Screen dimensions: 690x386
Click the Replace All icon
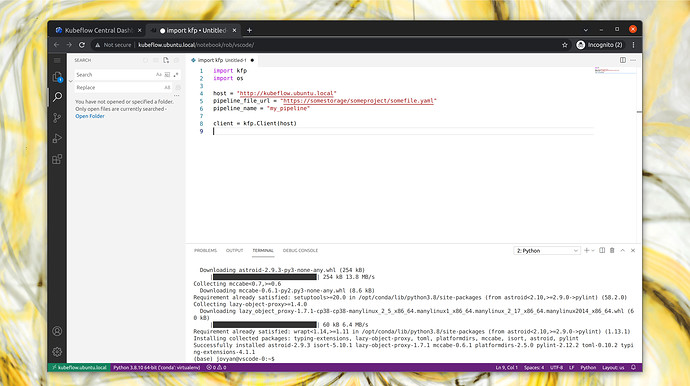(x=178, y=88)
